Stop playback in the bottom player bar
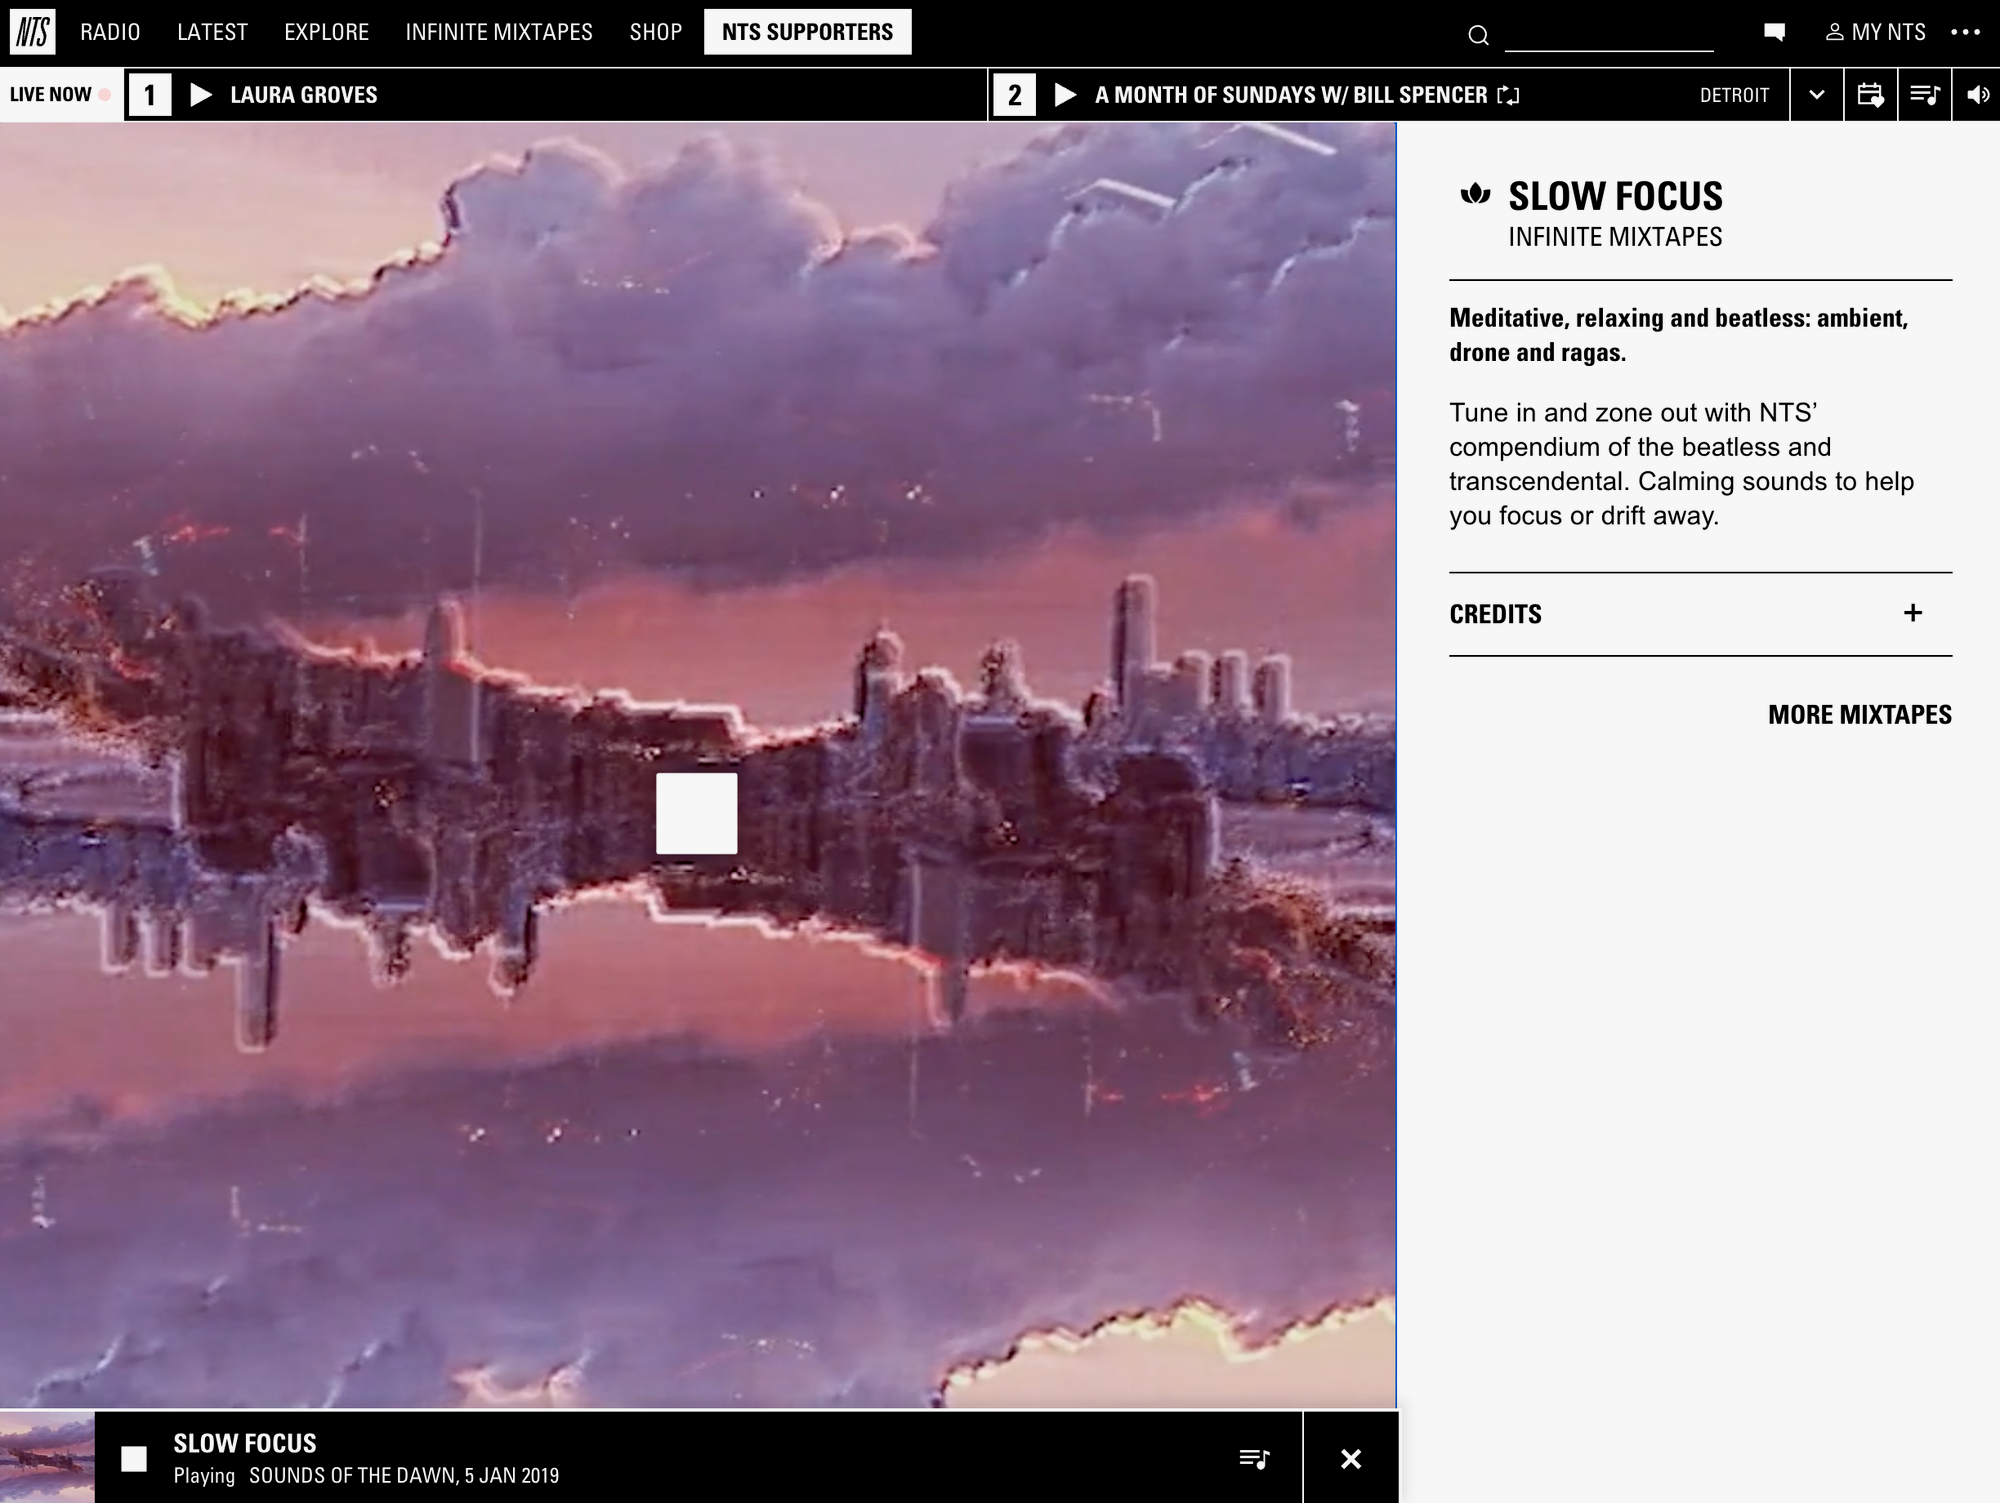 coord(134,1459)
